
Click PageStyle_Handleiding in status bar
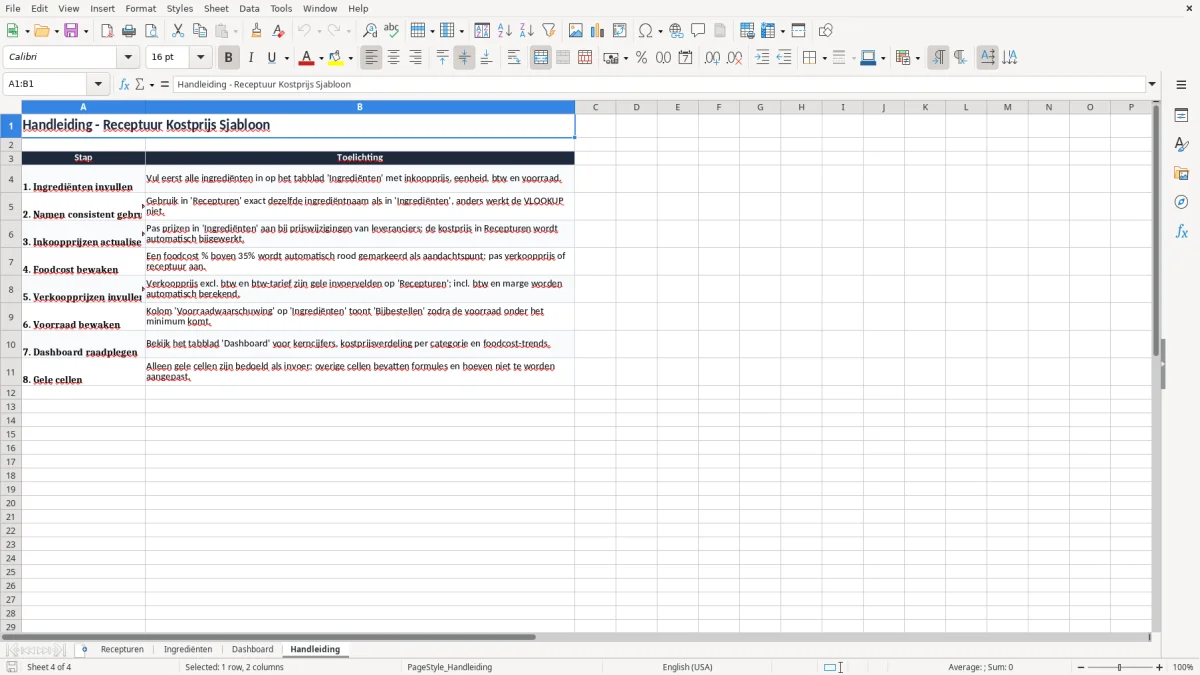(449, 667)
